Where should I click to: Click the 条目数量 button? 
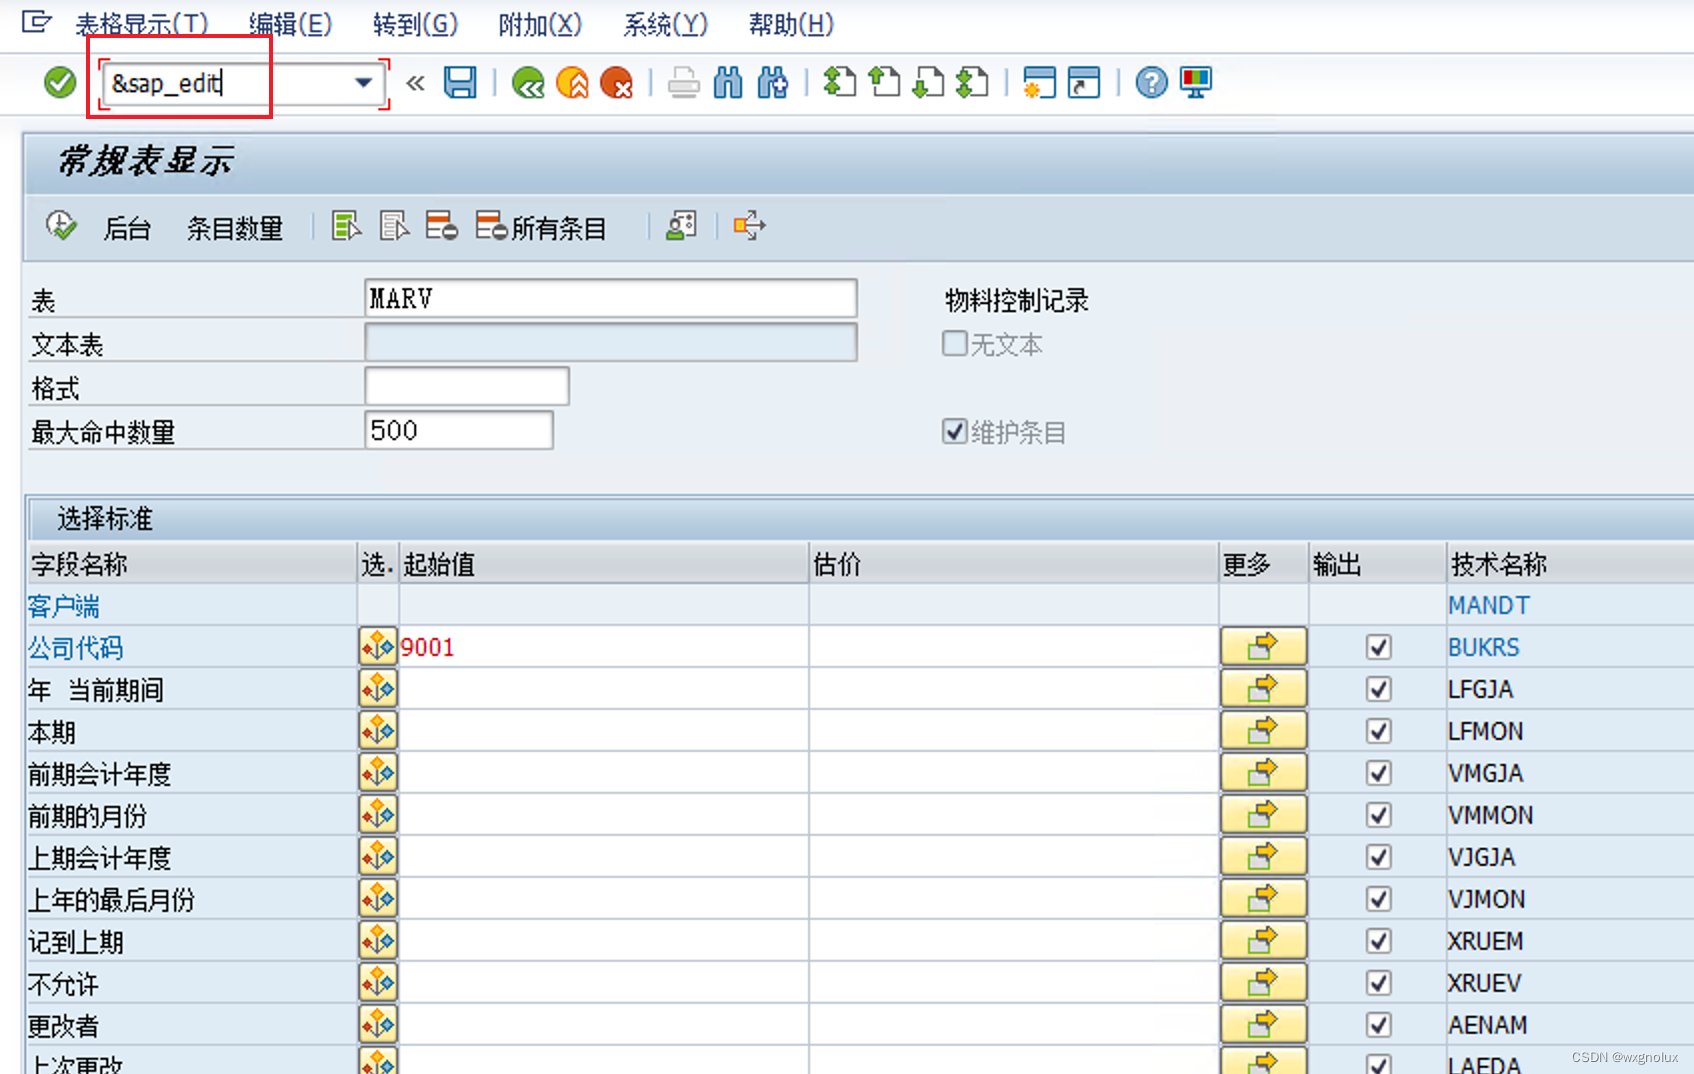236,228
